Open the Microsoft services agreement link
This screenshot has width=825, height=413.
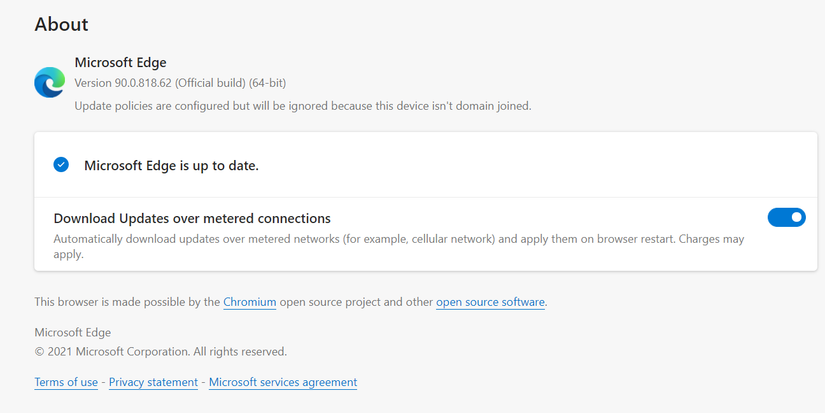[283, 382]
